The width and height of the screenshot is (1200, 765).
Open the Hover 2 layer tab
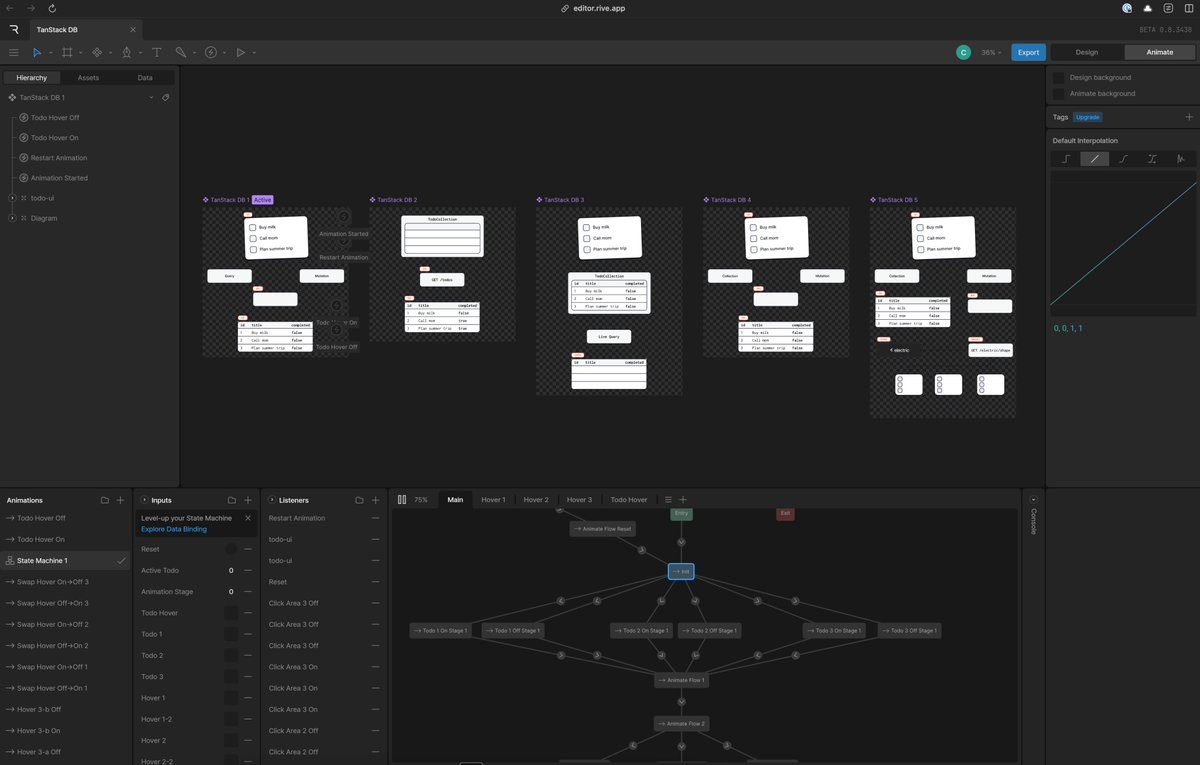click(536, 500)
